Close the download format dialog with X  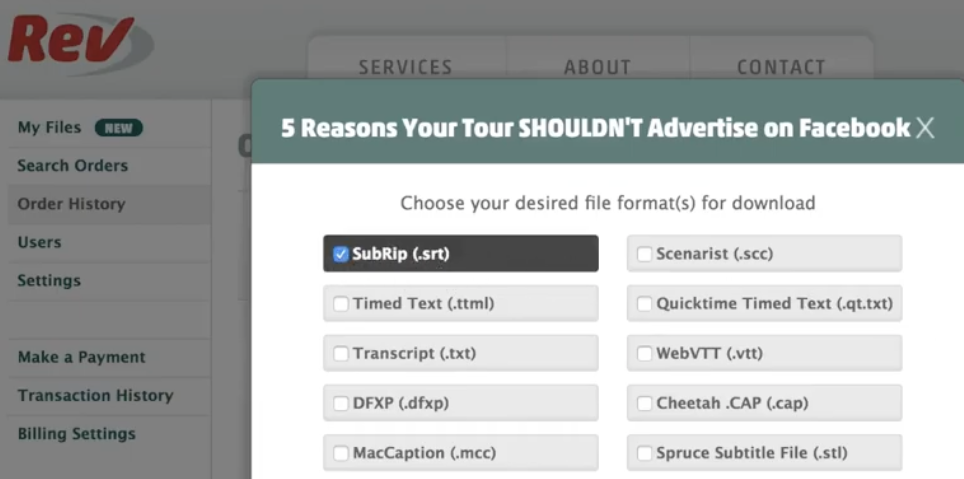[x=925, y=128]
